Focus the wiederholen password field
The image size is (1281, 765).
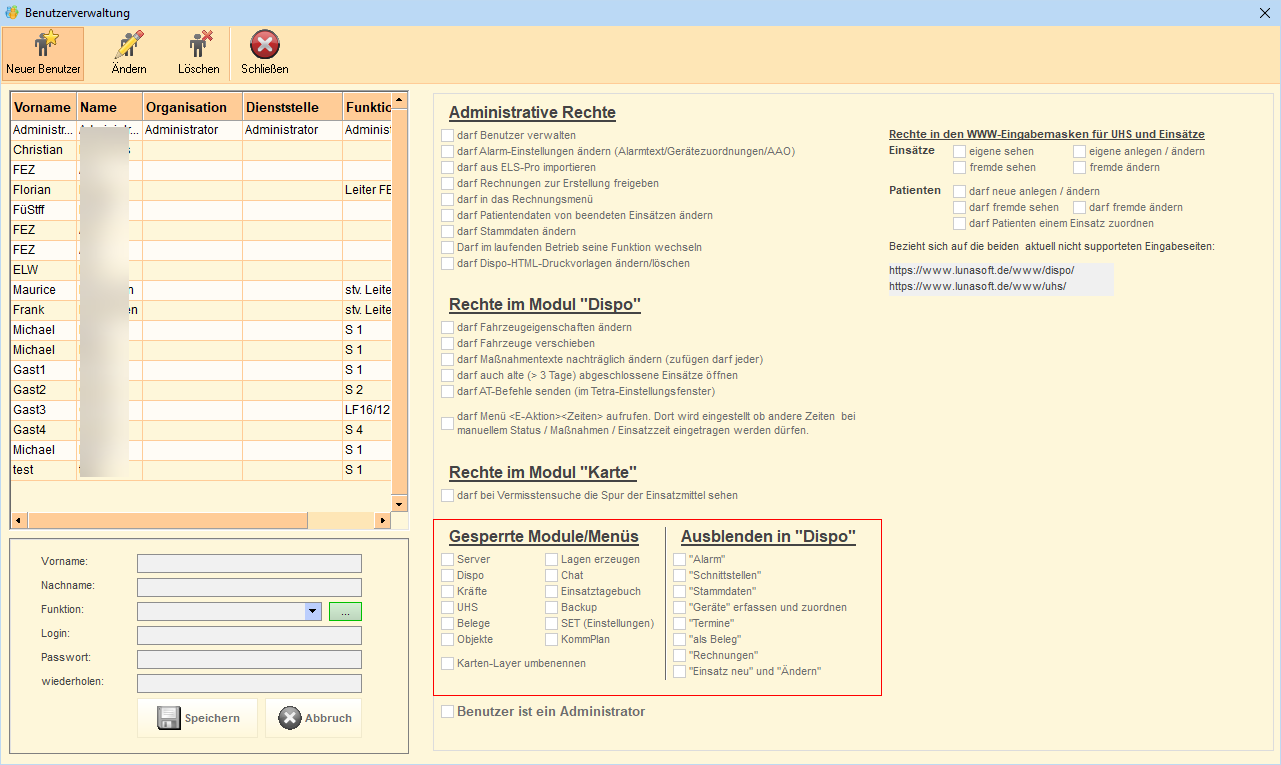tap(249, 683)
